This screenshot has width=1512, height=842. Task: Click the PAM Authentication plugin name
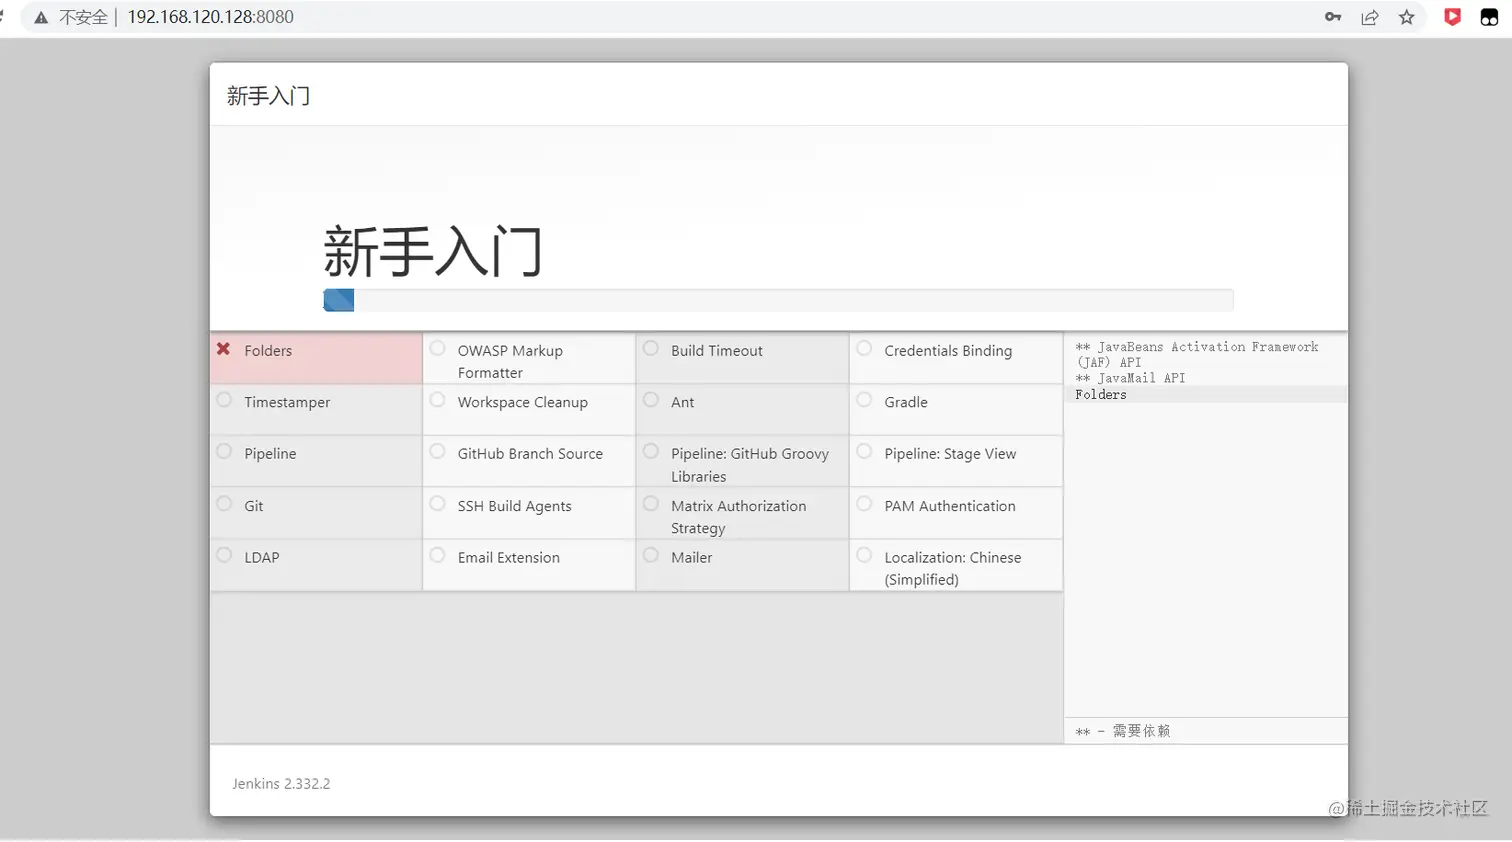(x=950, y=506)
